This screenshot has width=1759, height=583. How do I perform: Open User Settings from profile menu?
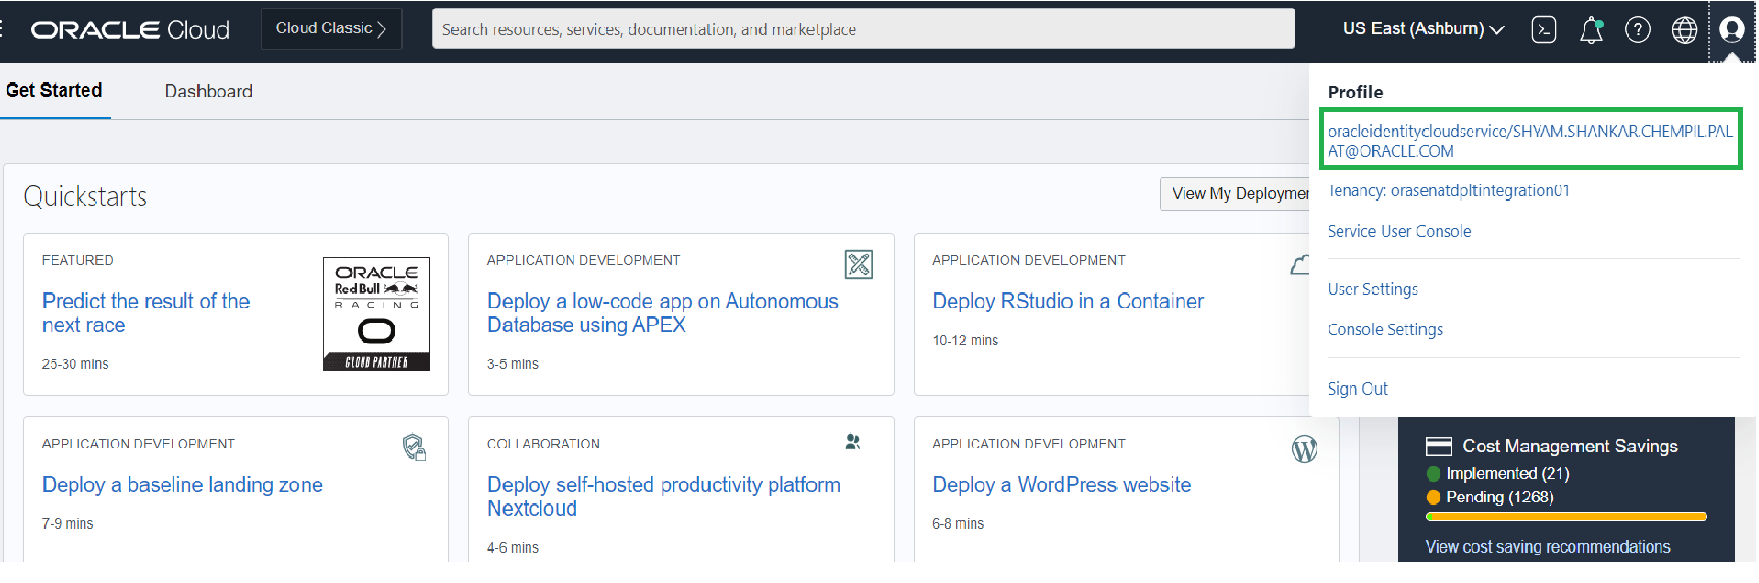click(1372, 289)
